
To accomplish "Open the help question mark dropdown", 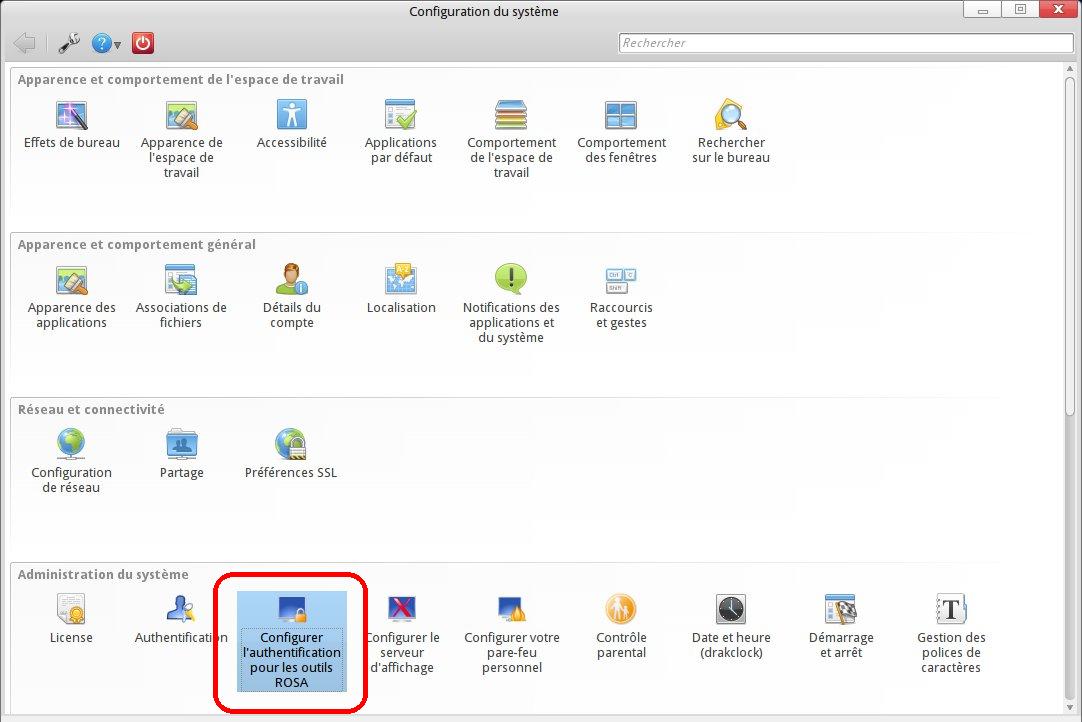I will point(106,43).
